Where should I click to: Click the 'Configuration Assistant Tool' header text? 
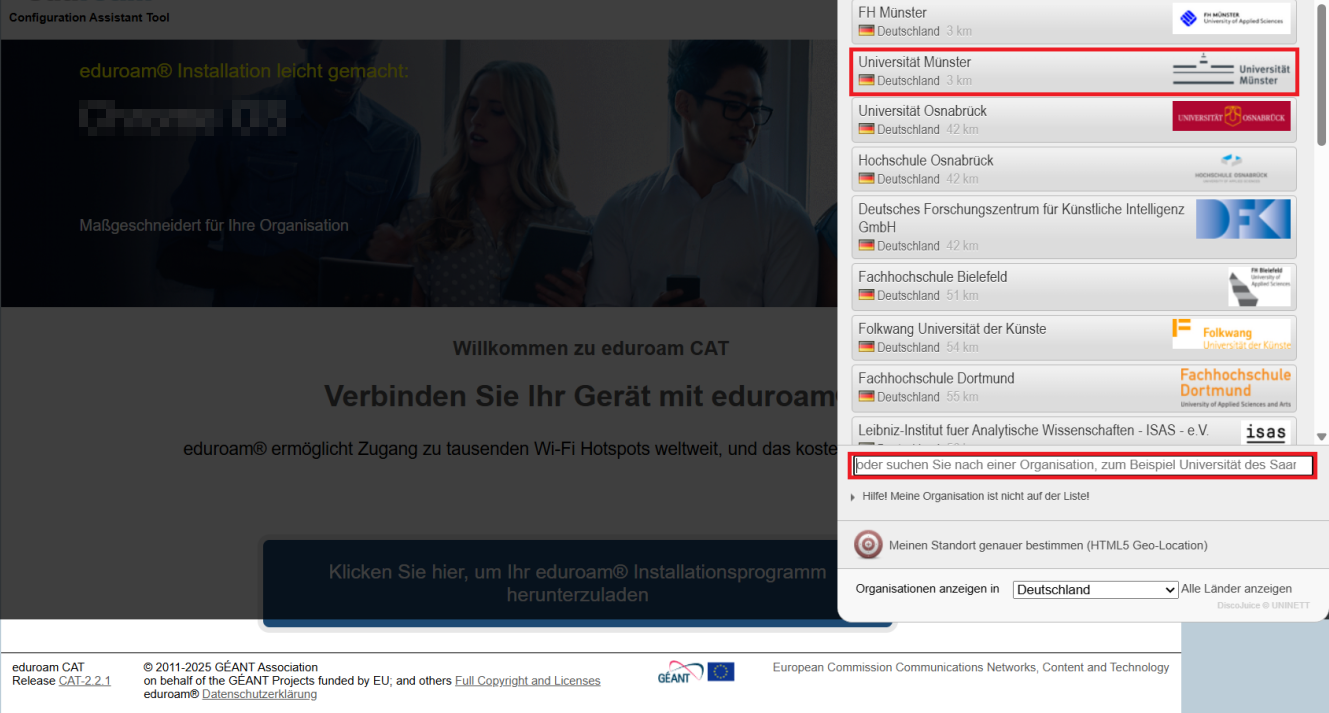(x=89, y=17)
